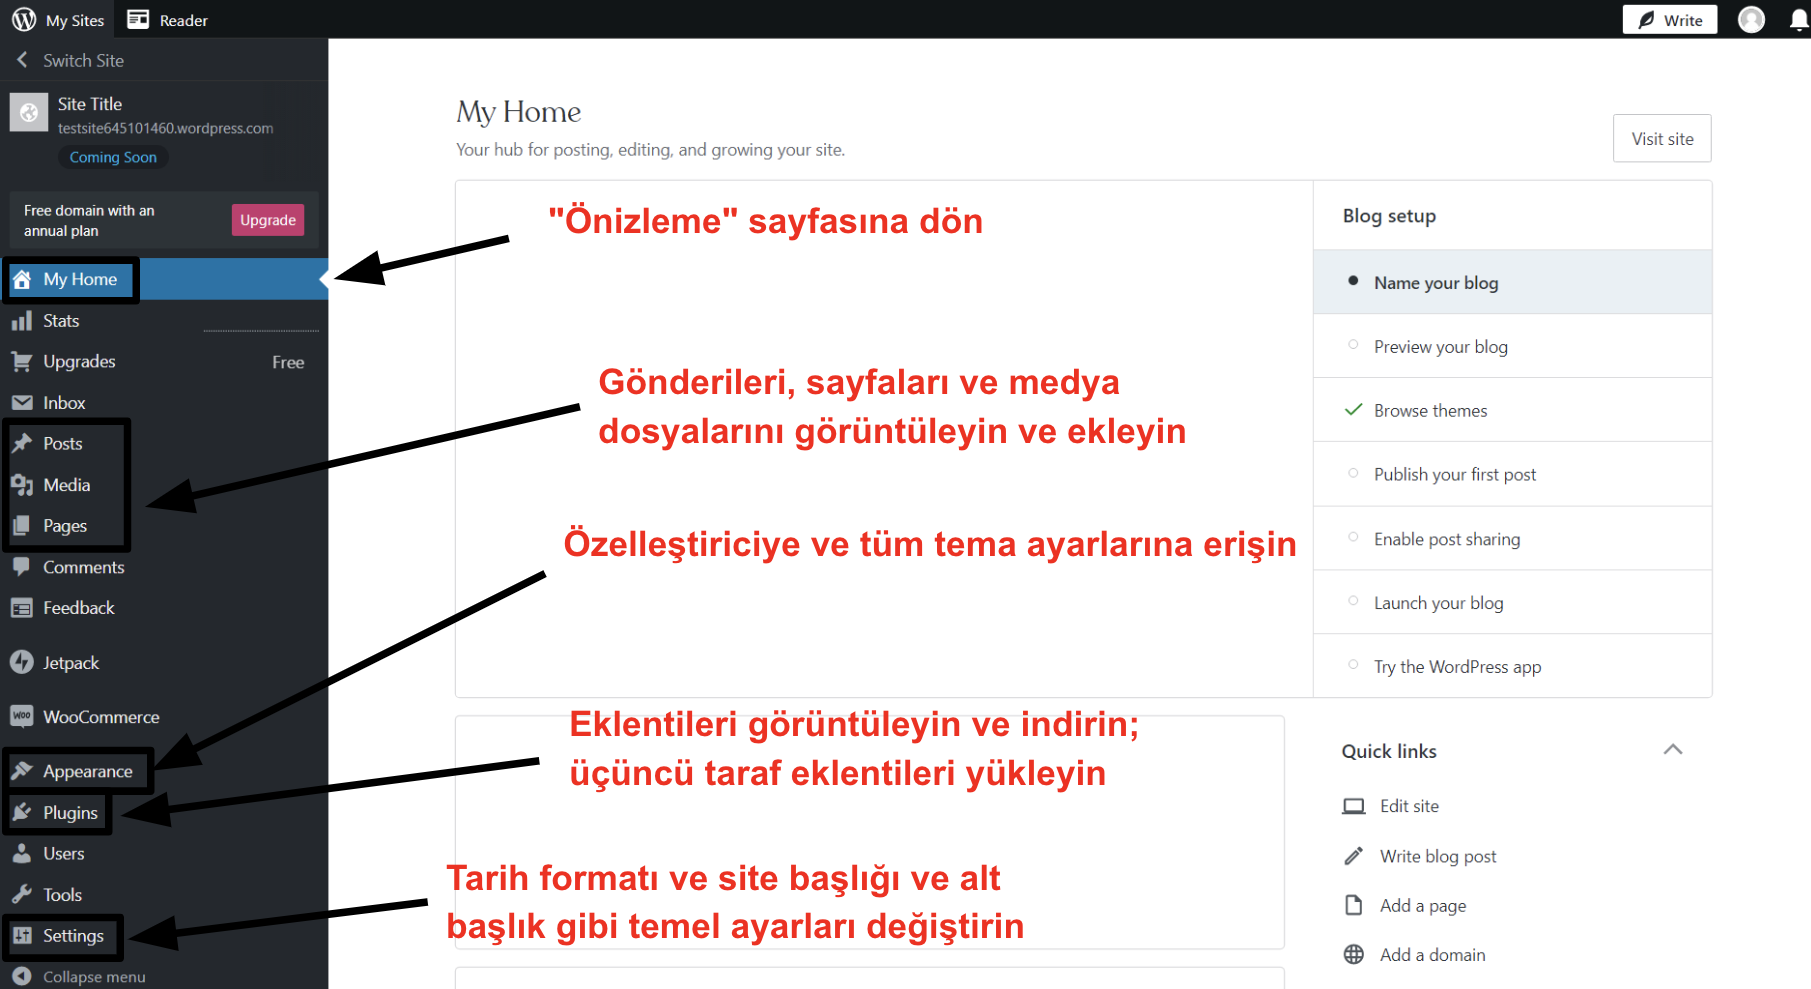Image resolution: width=1811 pixels, height=989 pixels.
Task: Click the Tools wrench icon
Action: click(x=22, y=894)
